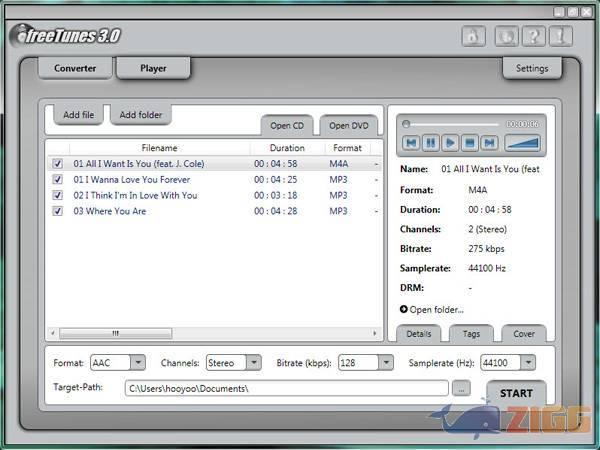Switch to the Player tab
This screenshot has height=450, width=600.
pos(153,69)
